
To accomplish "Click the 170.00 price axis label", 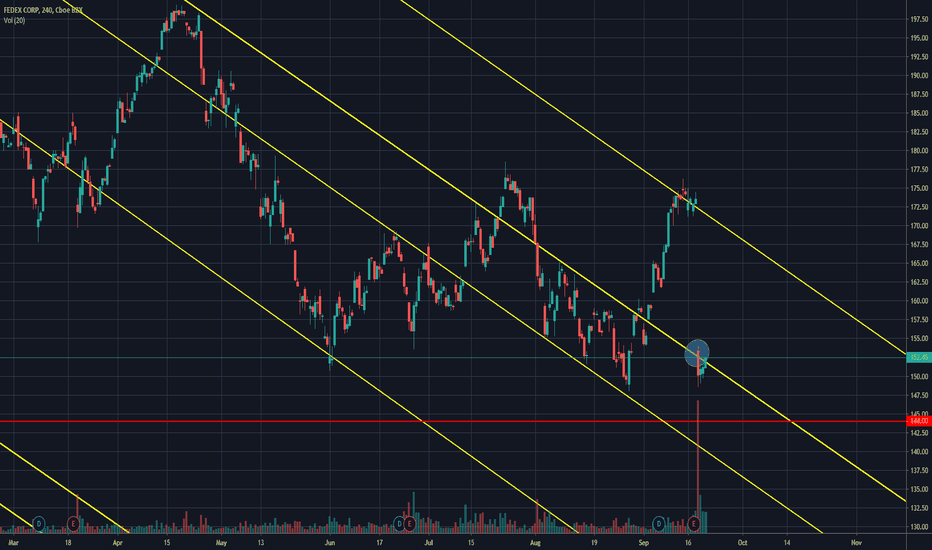I will (x=919, y=226).
